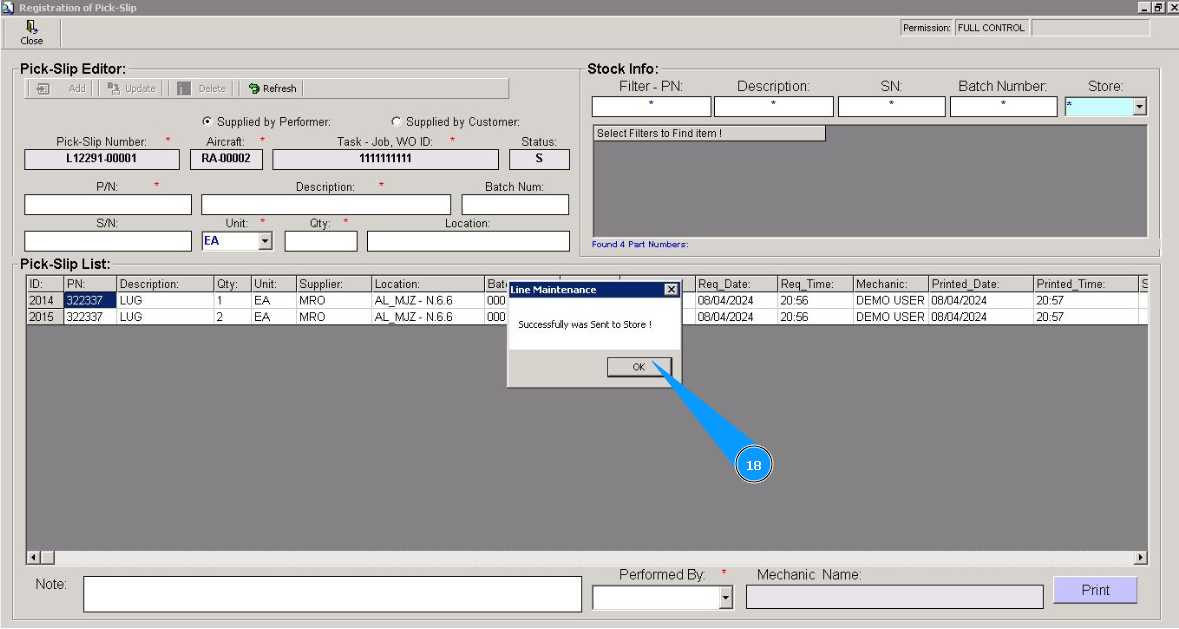Screen dimensions: 1179x629
Task: Restore the Registration of Pick-Slip window
Action: click(x=1159, y=7)
